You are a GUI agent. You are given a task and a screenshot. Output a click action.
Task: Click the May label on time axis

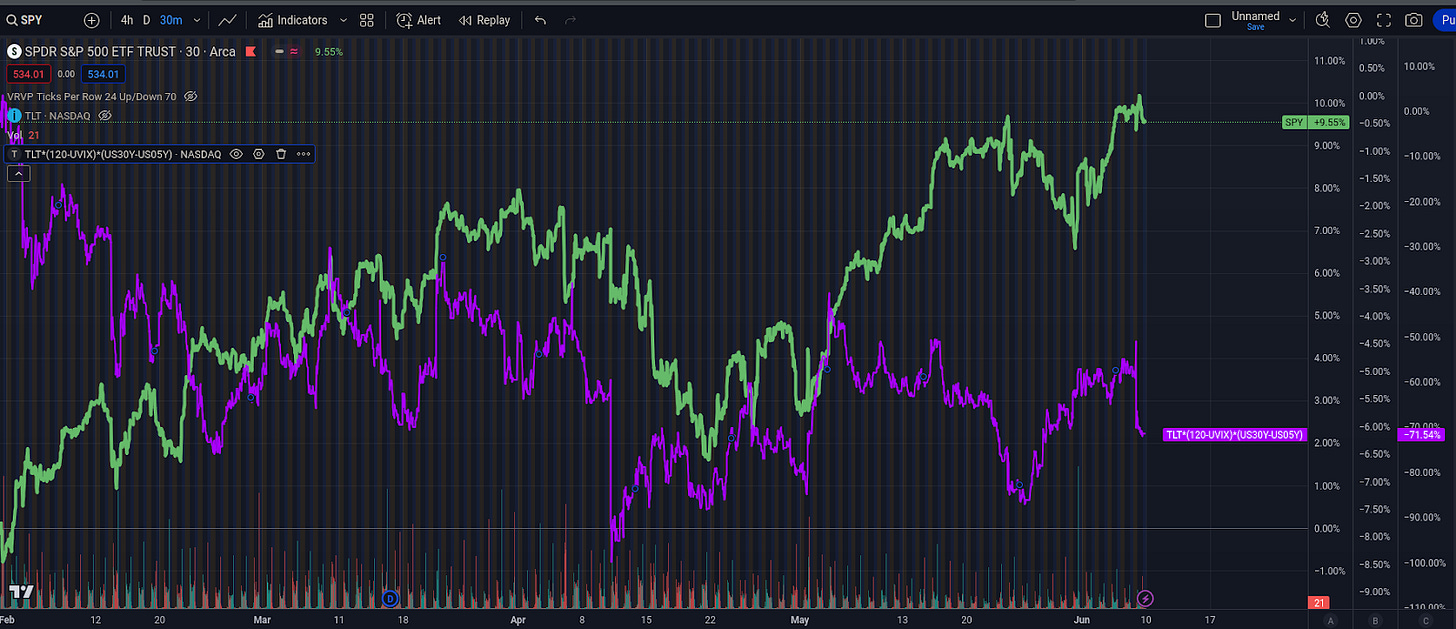coord(800,620)
